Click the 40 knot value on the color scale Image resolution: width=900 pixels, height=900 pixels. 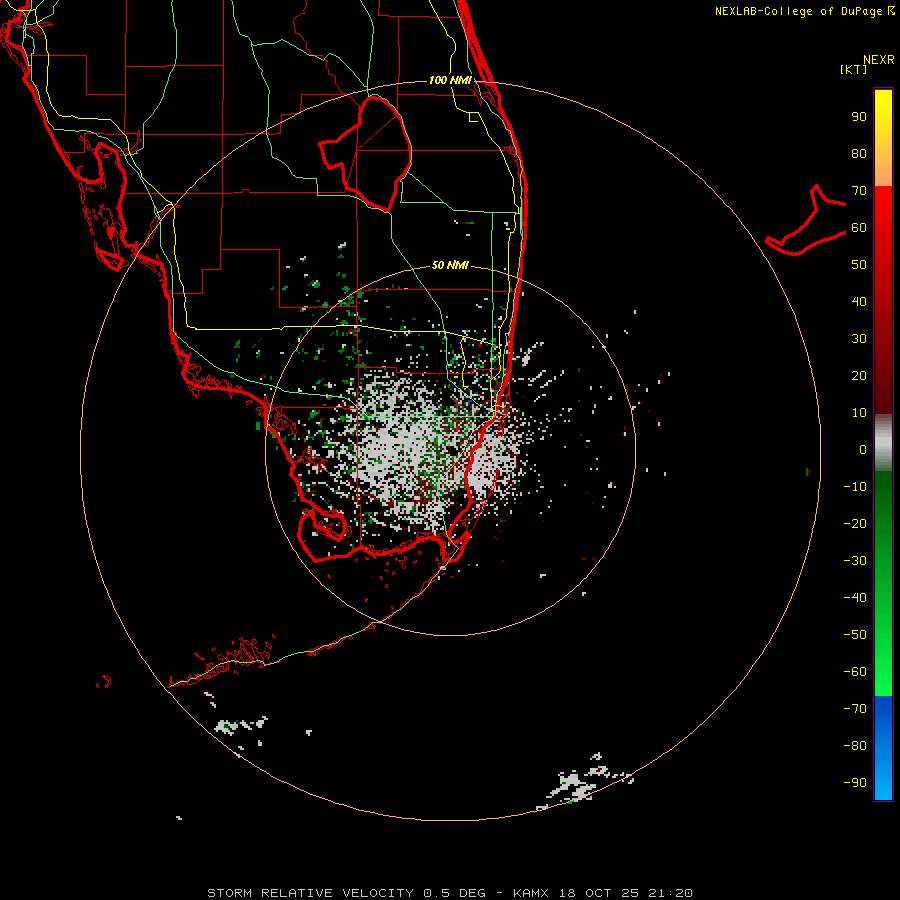(859, 302)
